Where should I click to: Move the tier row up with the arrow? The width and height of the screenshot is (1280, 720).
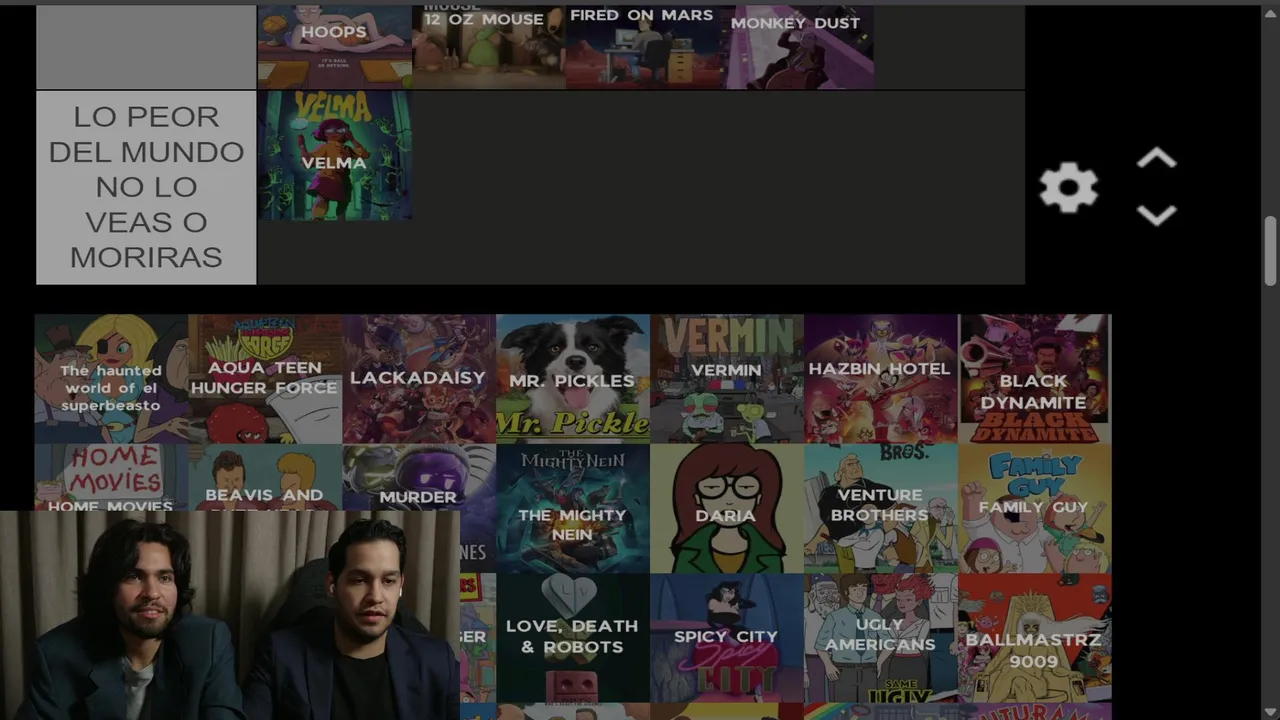tap(1156, 159)
